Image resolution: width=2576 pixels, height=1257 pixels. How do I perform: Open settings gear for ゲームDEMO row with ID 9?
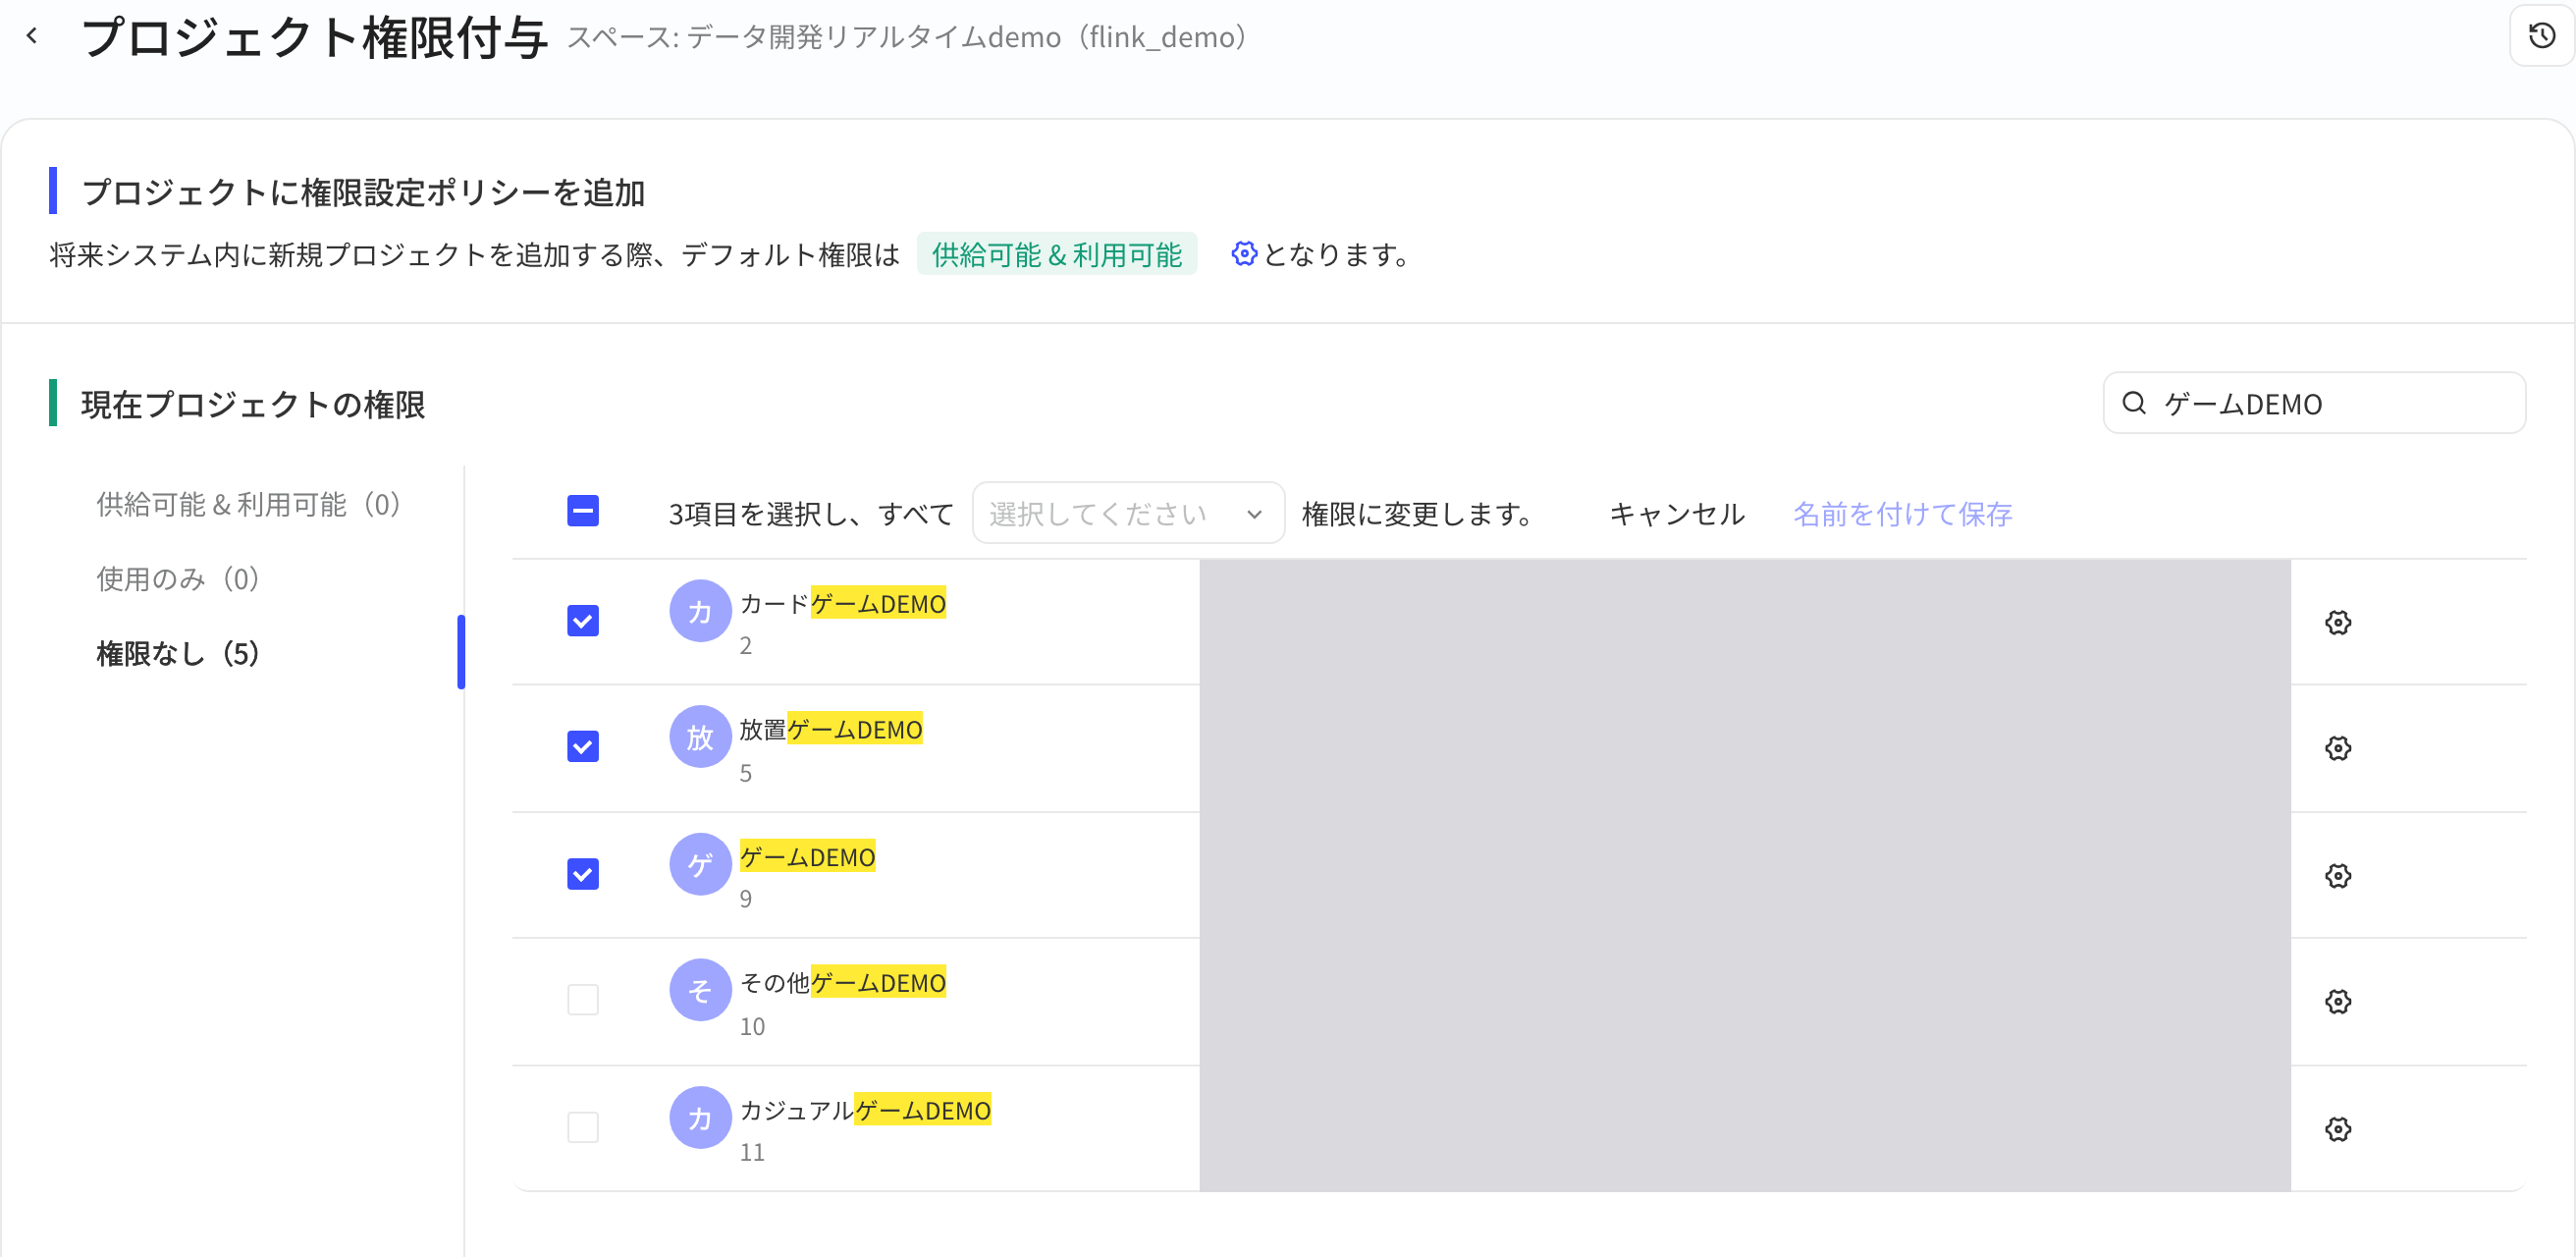pos(2338,876)
